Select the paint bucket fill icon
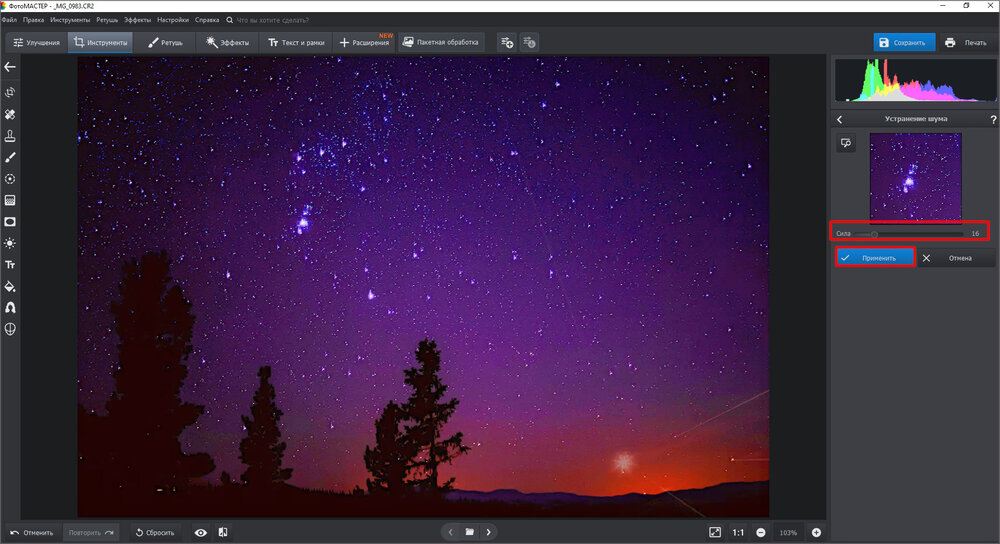The image size is (1000, 544). click(x=10, y=286)
